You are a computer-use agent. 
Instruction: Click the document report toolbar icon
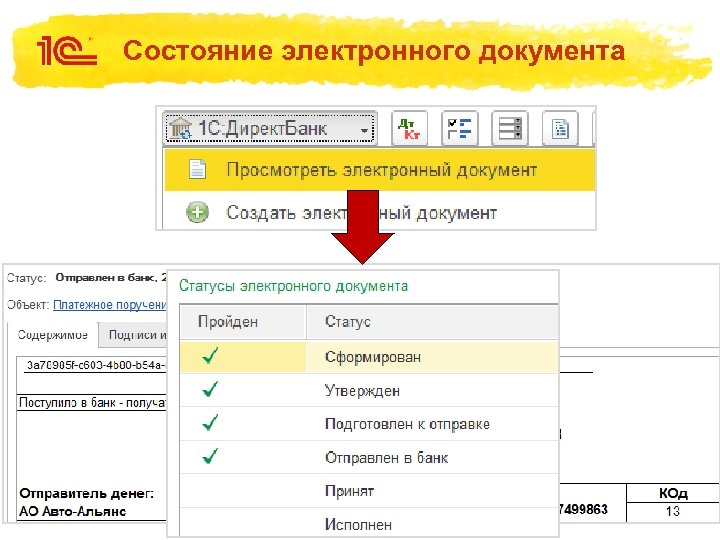pyautogui.click(x=560, y=129)
